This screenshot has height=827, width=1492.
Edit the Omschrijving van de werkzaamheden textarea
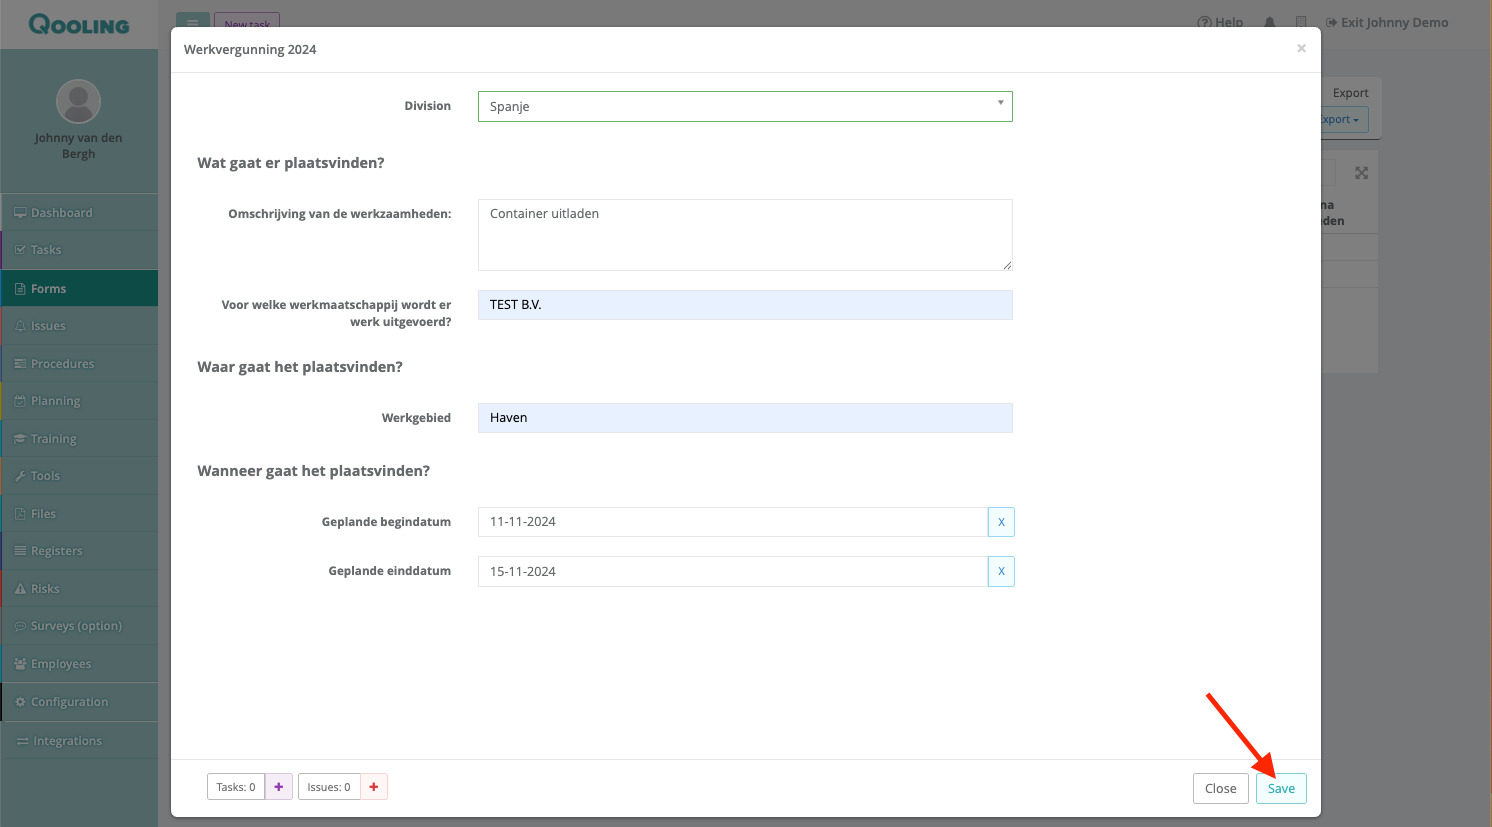(x=745, y=235)
